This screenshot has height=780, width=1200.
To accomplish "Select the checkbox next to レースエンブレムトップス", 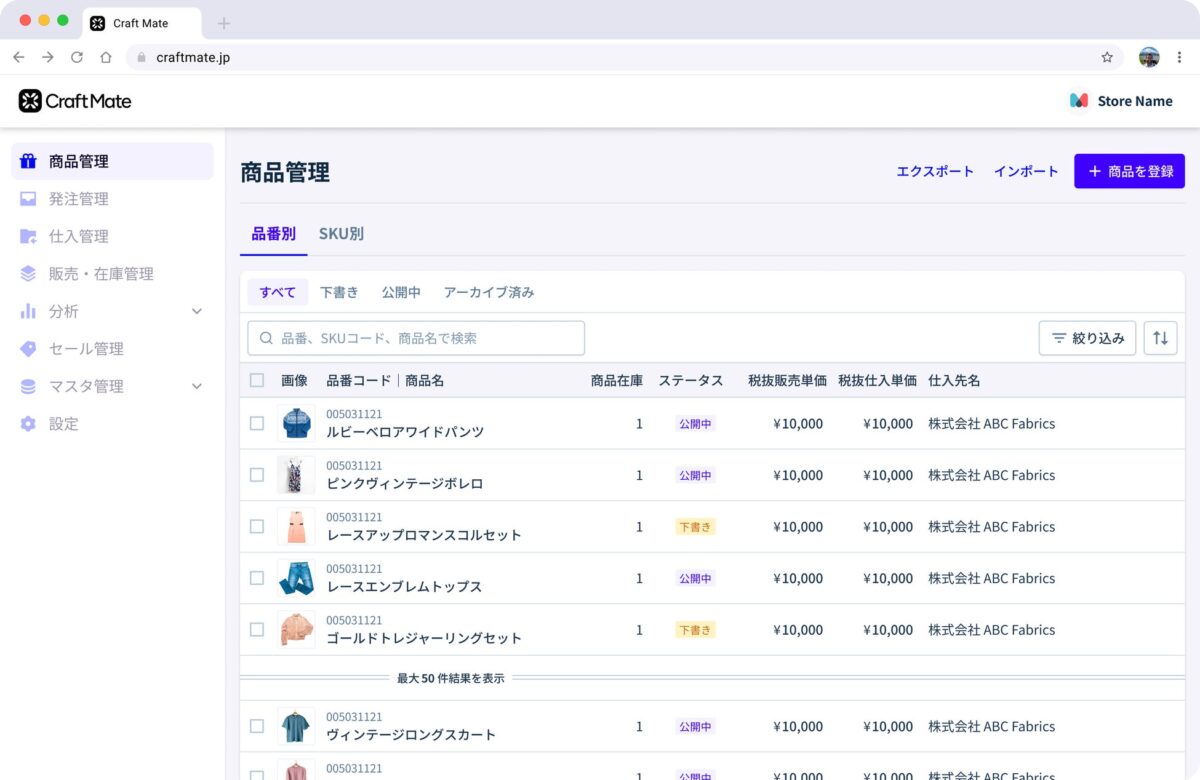I will point(256,578).
